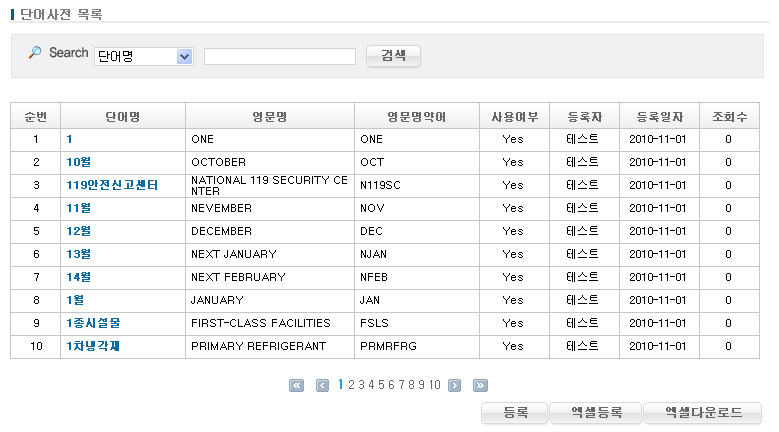Switch to page 2 of results
779x432 pixels.
coord(351,385)
